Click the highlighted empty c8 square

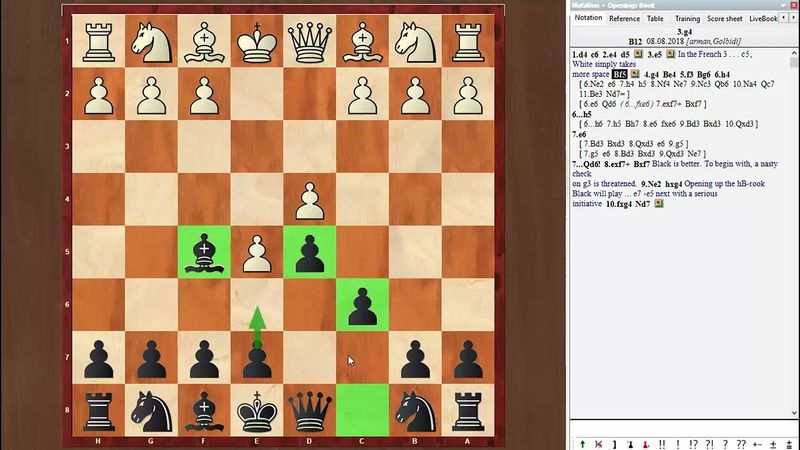[x=362, y=411]
